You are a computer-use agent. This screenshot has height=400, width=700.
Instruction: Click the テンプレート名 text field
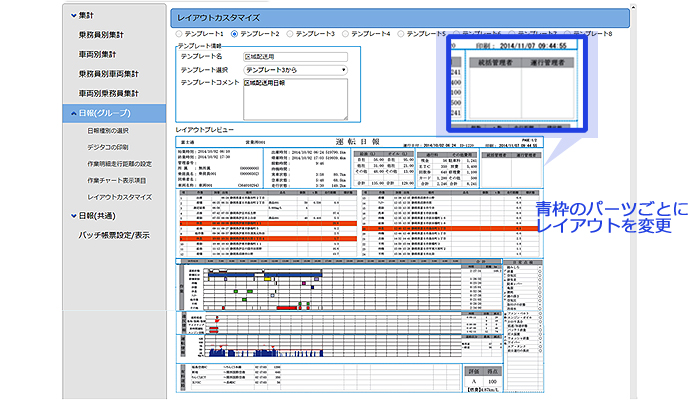coord(296,57)
